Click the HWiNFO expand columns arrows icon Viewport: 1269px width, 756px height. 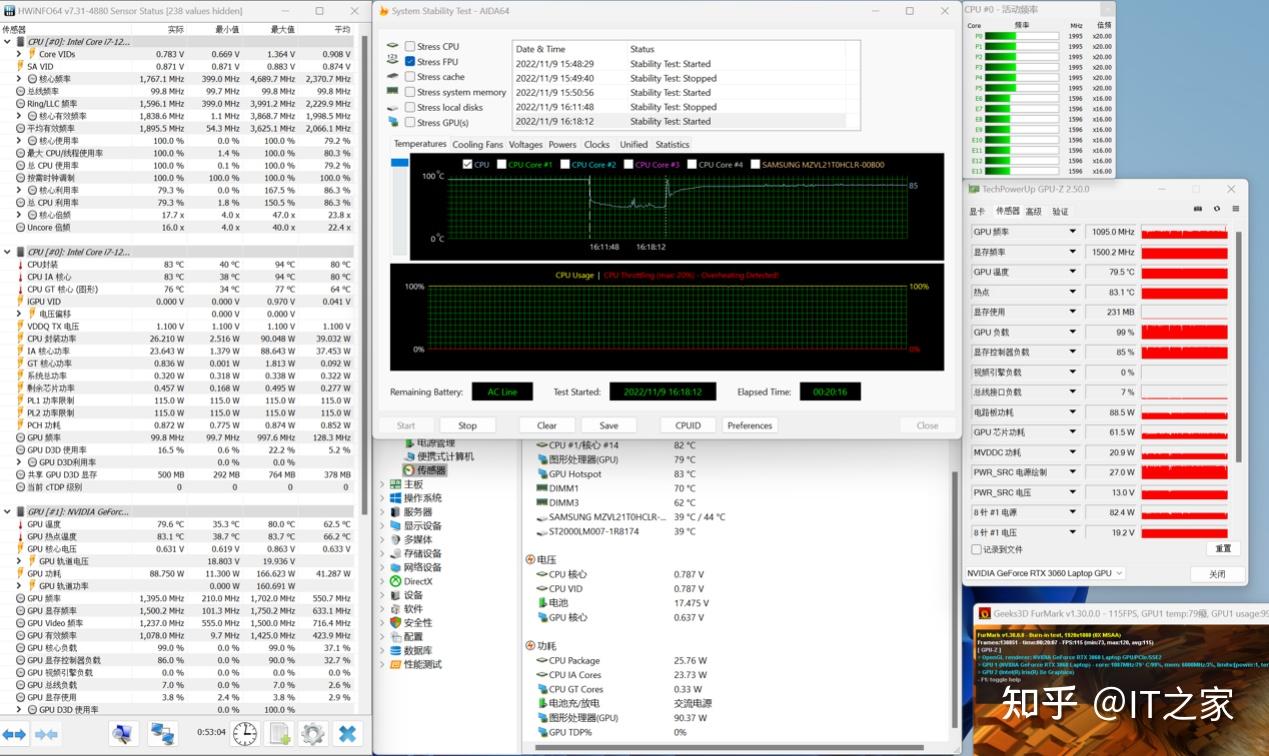(x=14, y=734)
